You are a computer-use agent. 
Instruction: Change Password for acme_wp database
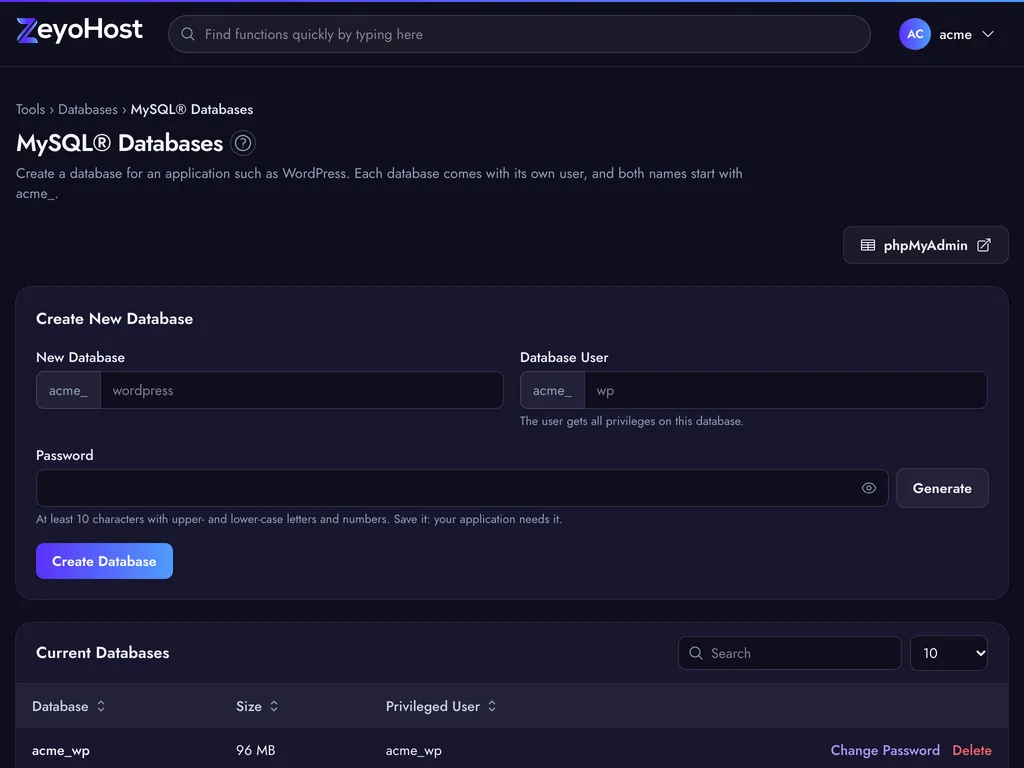pos(885,750)
